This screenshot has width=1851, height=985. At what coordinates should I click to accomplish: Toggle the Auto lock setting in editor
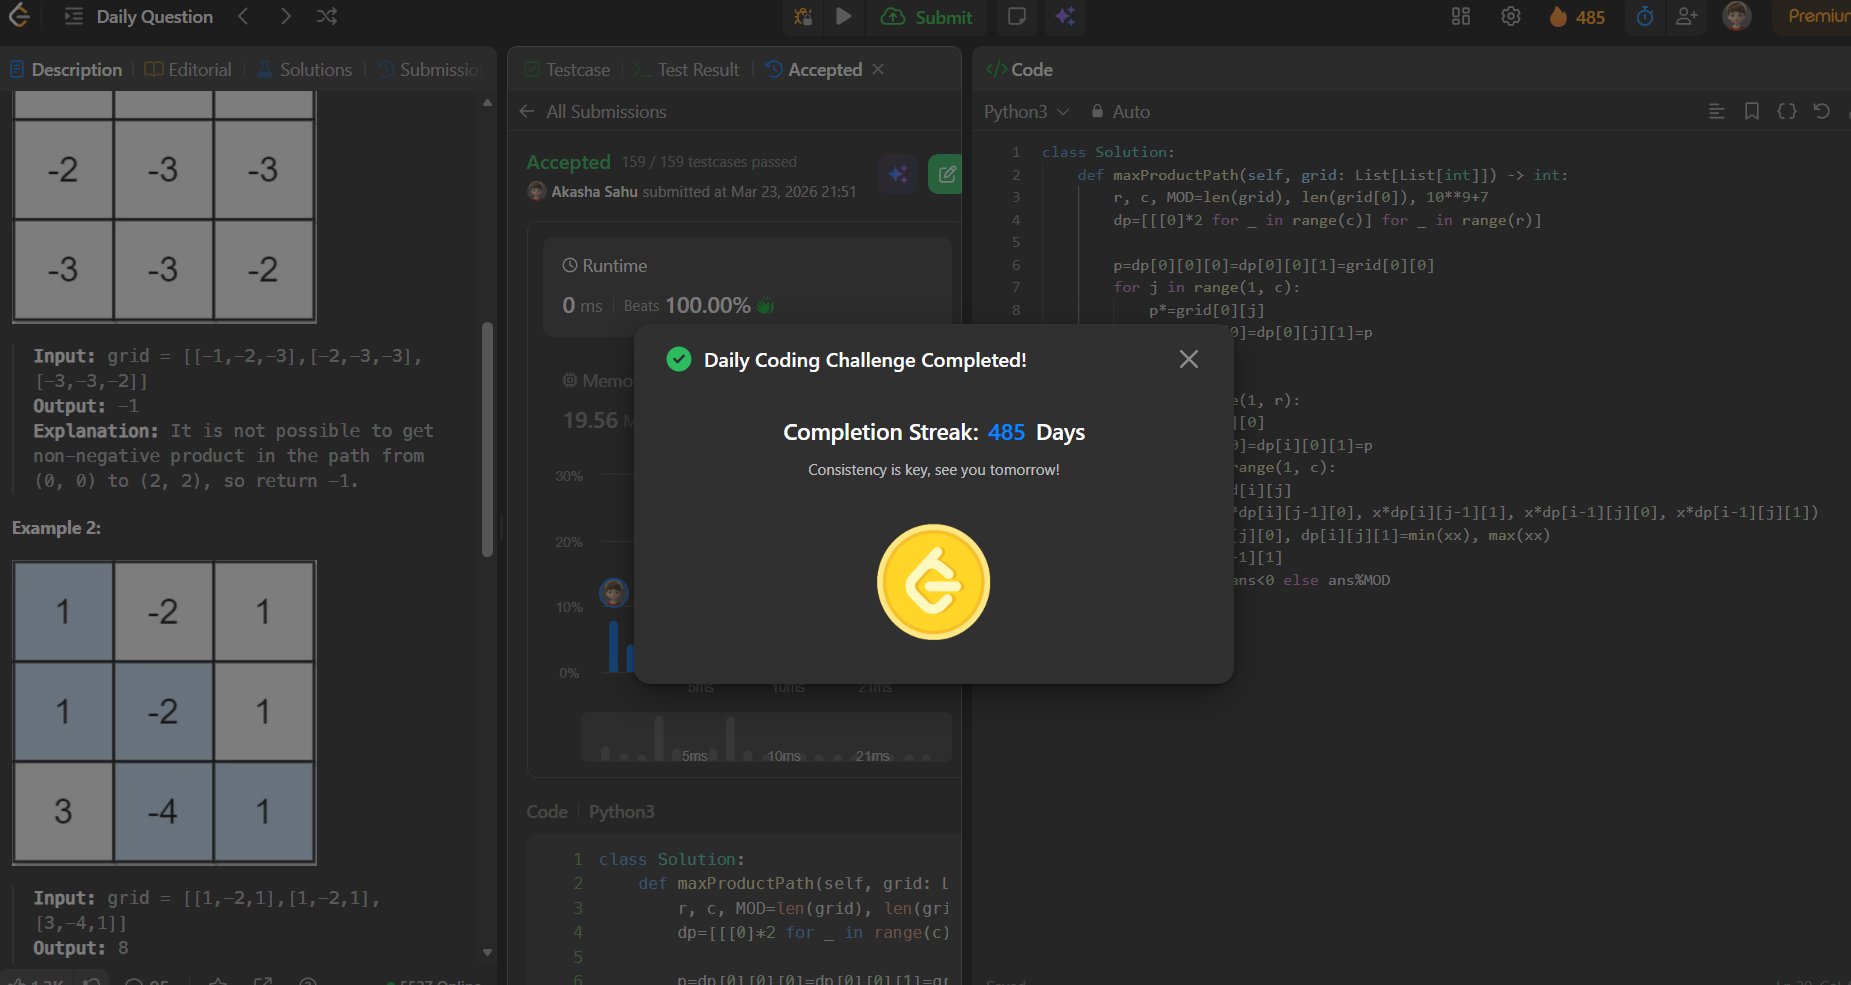[1121, 112]
